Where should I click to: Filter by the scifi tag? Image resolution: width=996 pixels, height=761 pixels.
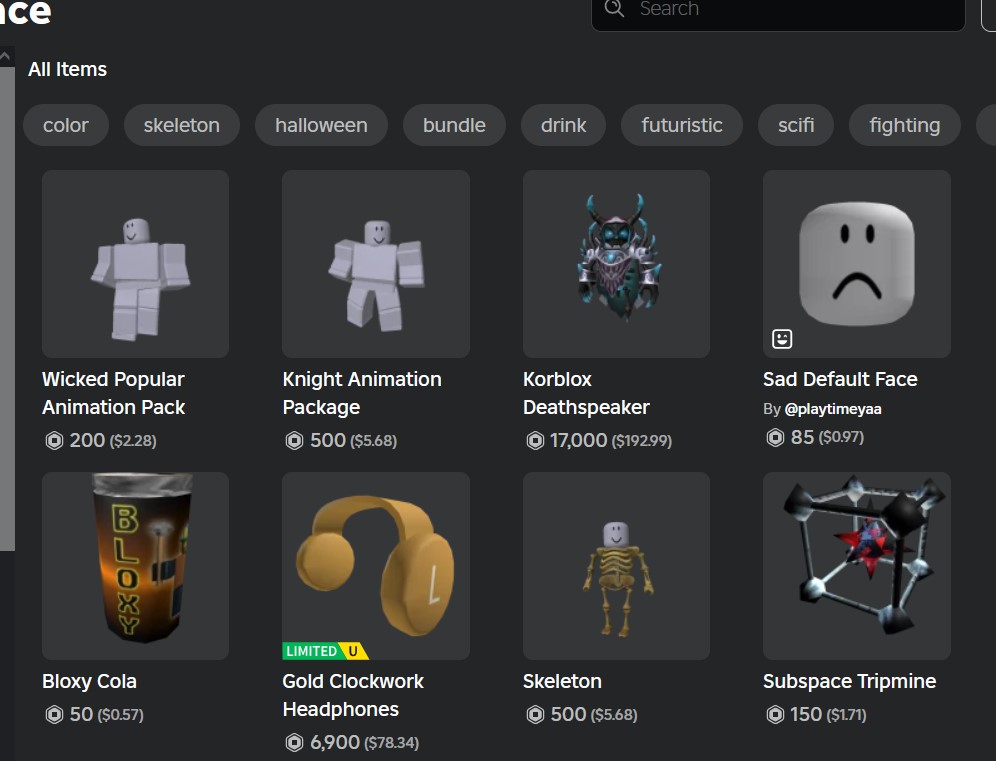(x=796, y=125)
